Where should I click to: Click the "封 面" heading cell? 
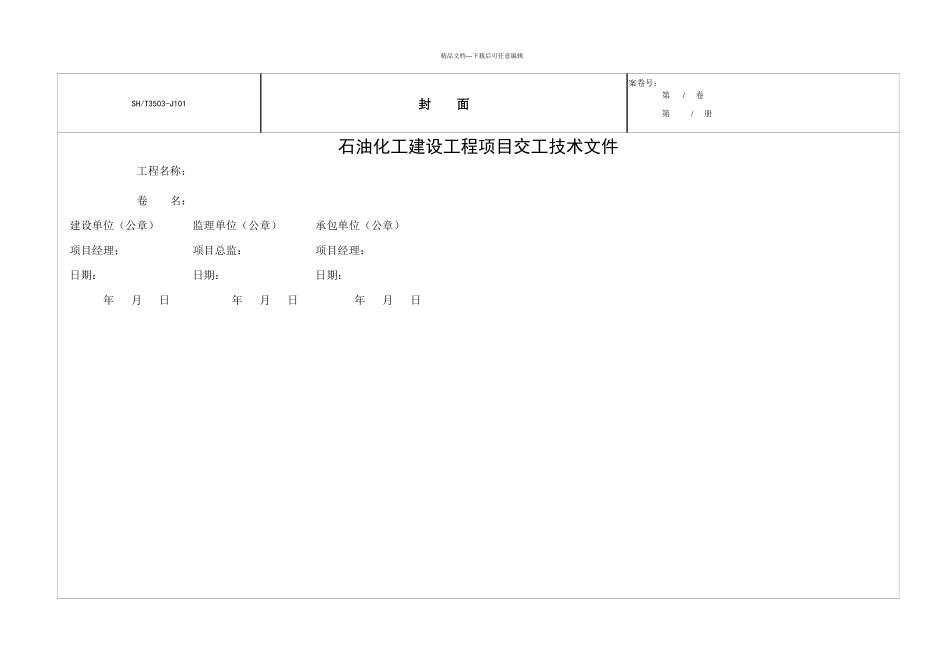coord(444,104)
